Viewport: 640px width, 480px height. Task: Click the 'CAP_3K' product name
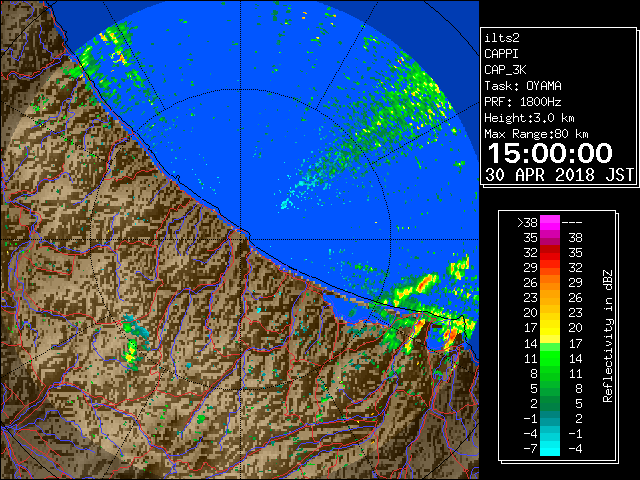[x=505, y=70]
